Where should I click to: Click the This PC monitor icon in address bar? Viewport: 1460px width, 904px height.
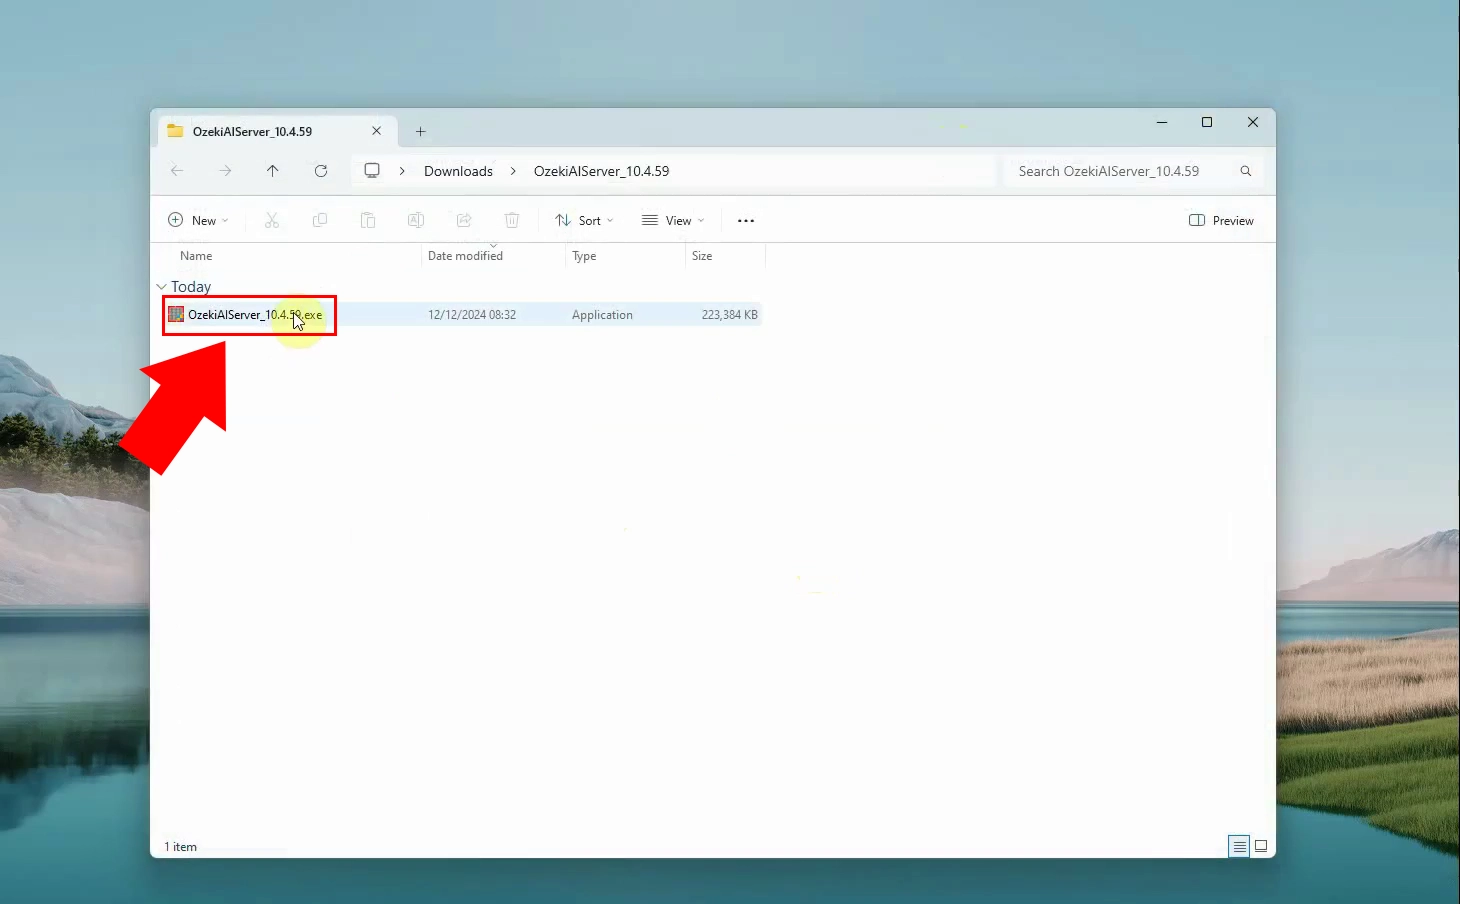click(372, 171)
